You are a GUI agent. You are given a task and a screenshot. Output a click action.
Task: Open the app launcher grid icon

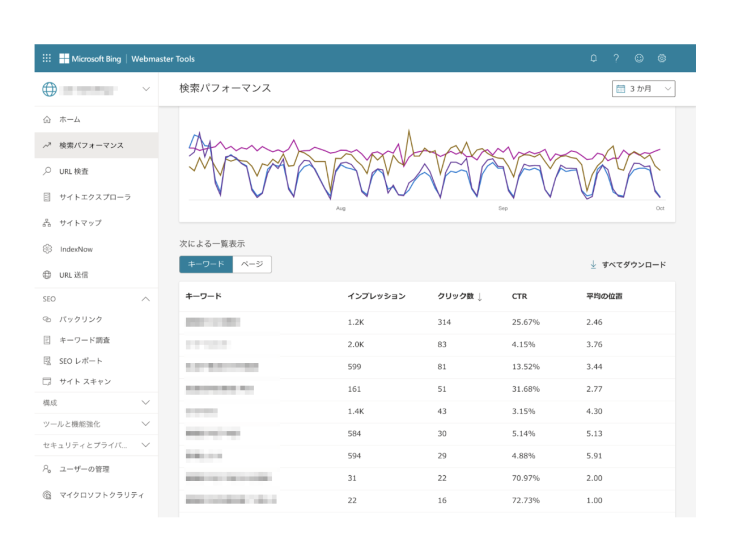pos(47,58)
